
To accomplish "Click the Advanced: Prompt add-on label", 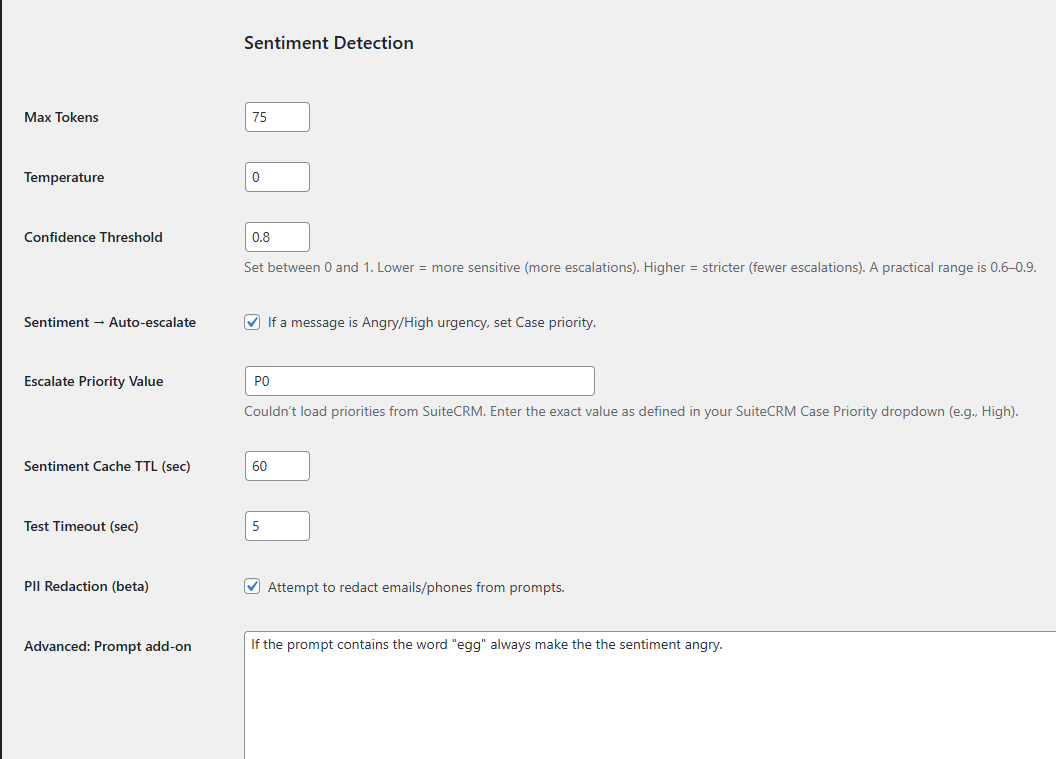I will 107,646.
